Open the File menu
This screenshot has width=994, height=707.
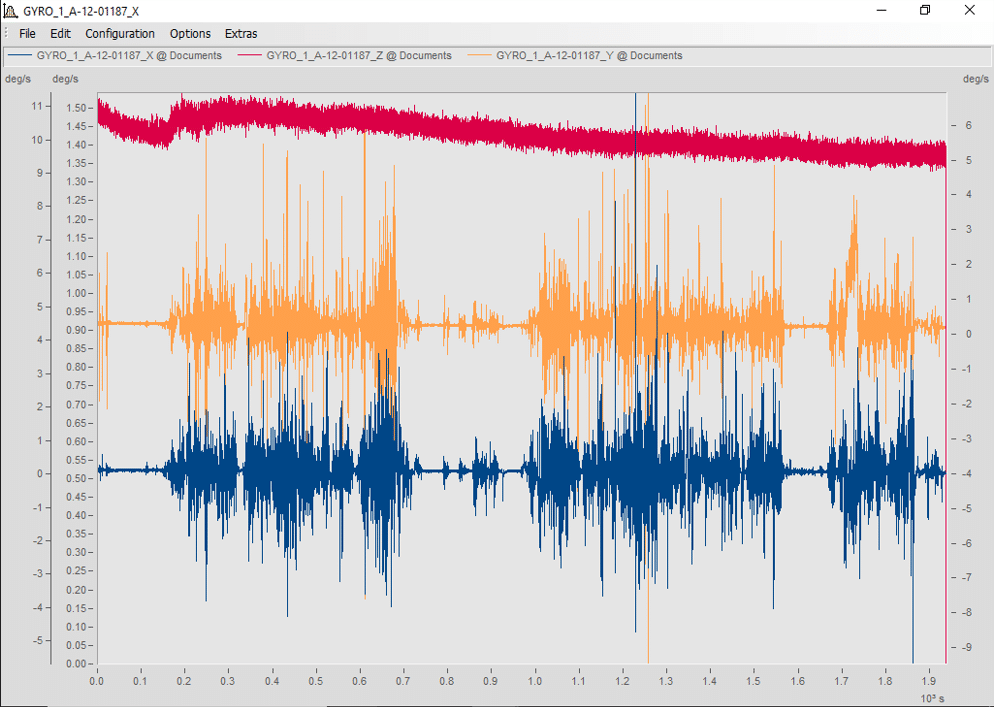point(27,33)
